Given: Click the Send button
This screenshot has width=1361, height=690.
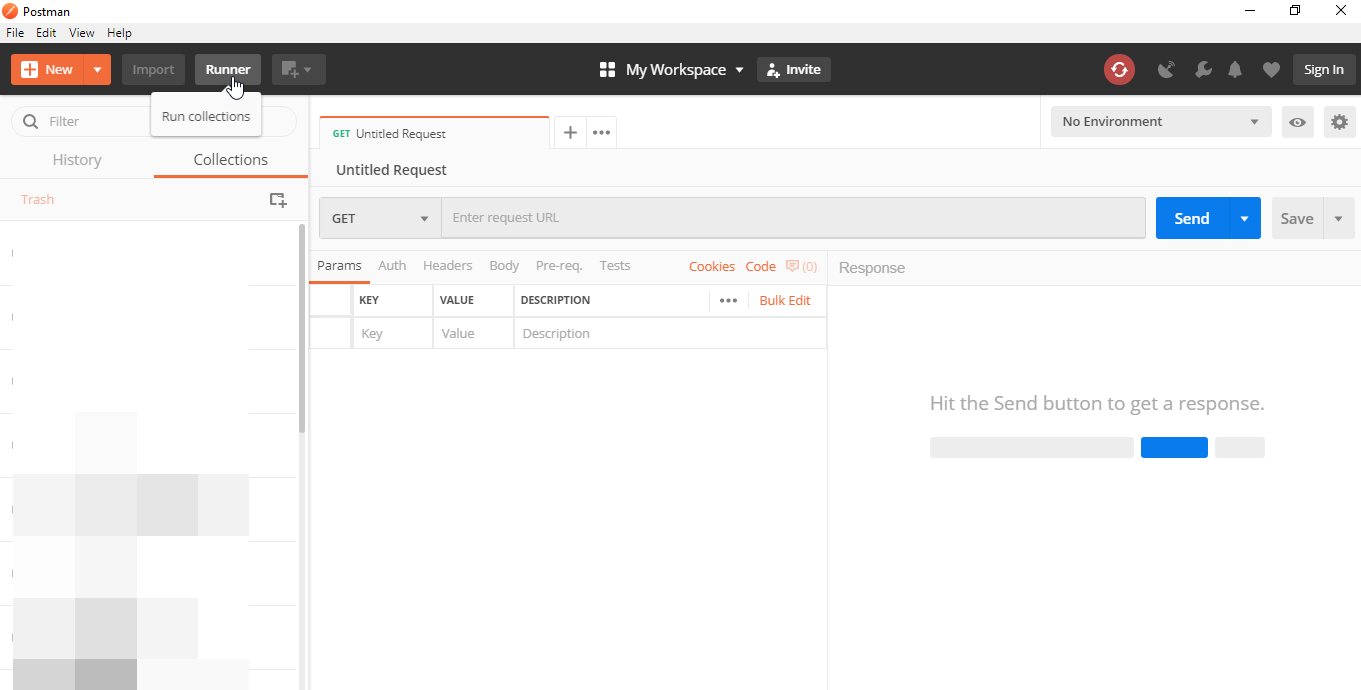Looking at the screenshot, I should pos(1190,217).
